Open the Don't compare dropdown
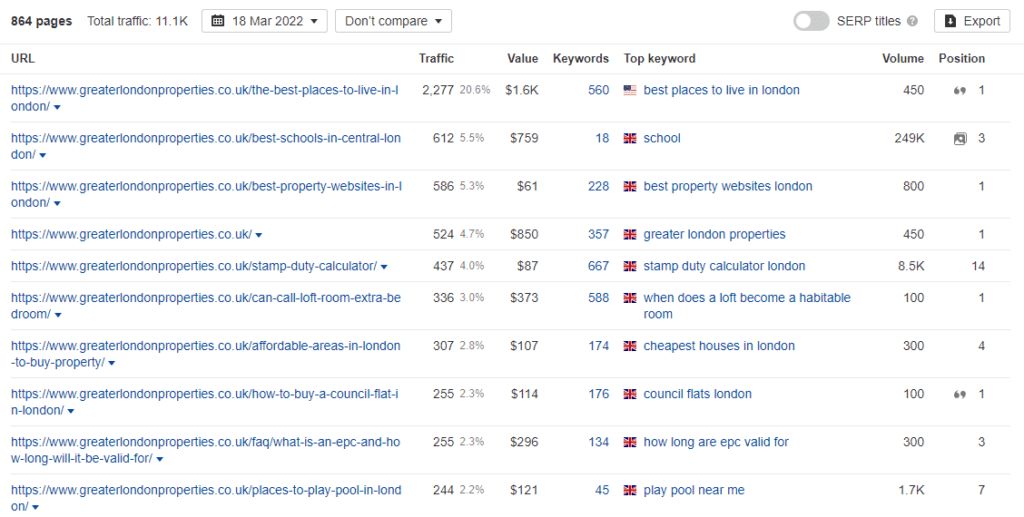This screenshot has height=517, width=1024. (x=393, y=21)
